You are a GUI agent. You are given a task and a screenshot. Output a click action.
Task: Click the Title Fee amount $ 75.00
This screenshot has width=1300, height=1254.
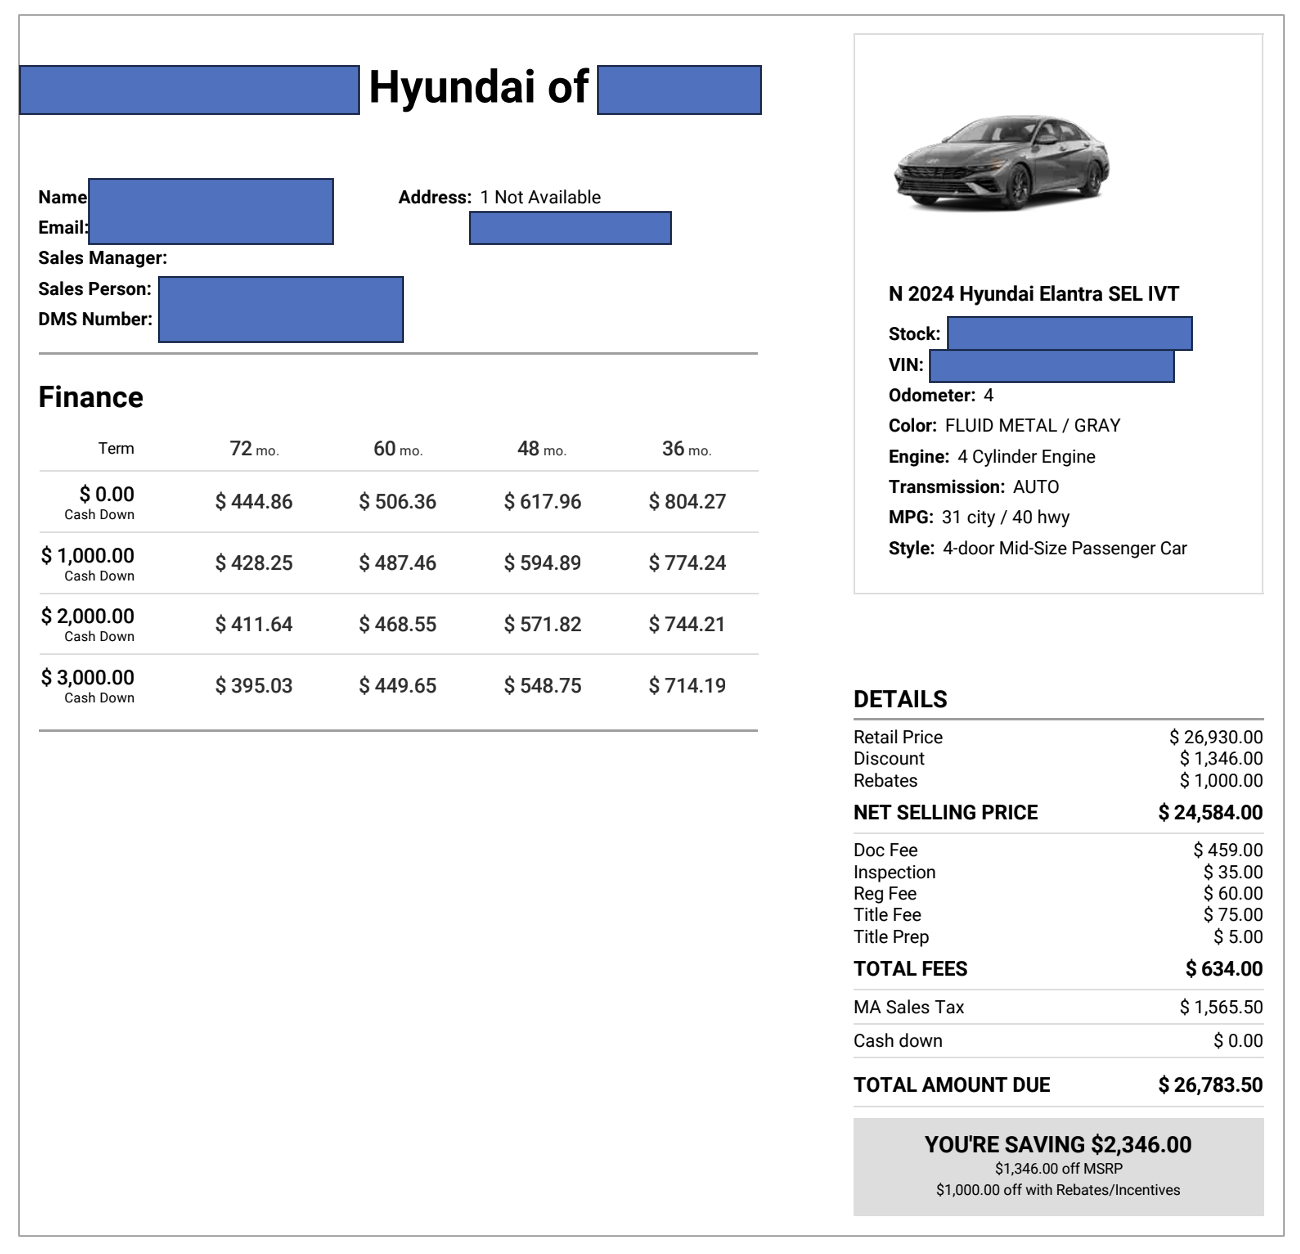click(1233, 915)
